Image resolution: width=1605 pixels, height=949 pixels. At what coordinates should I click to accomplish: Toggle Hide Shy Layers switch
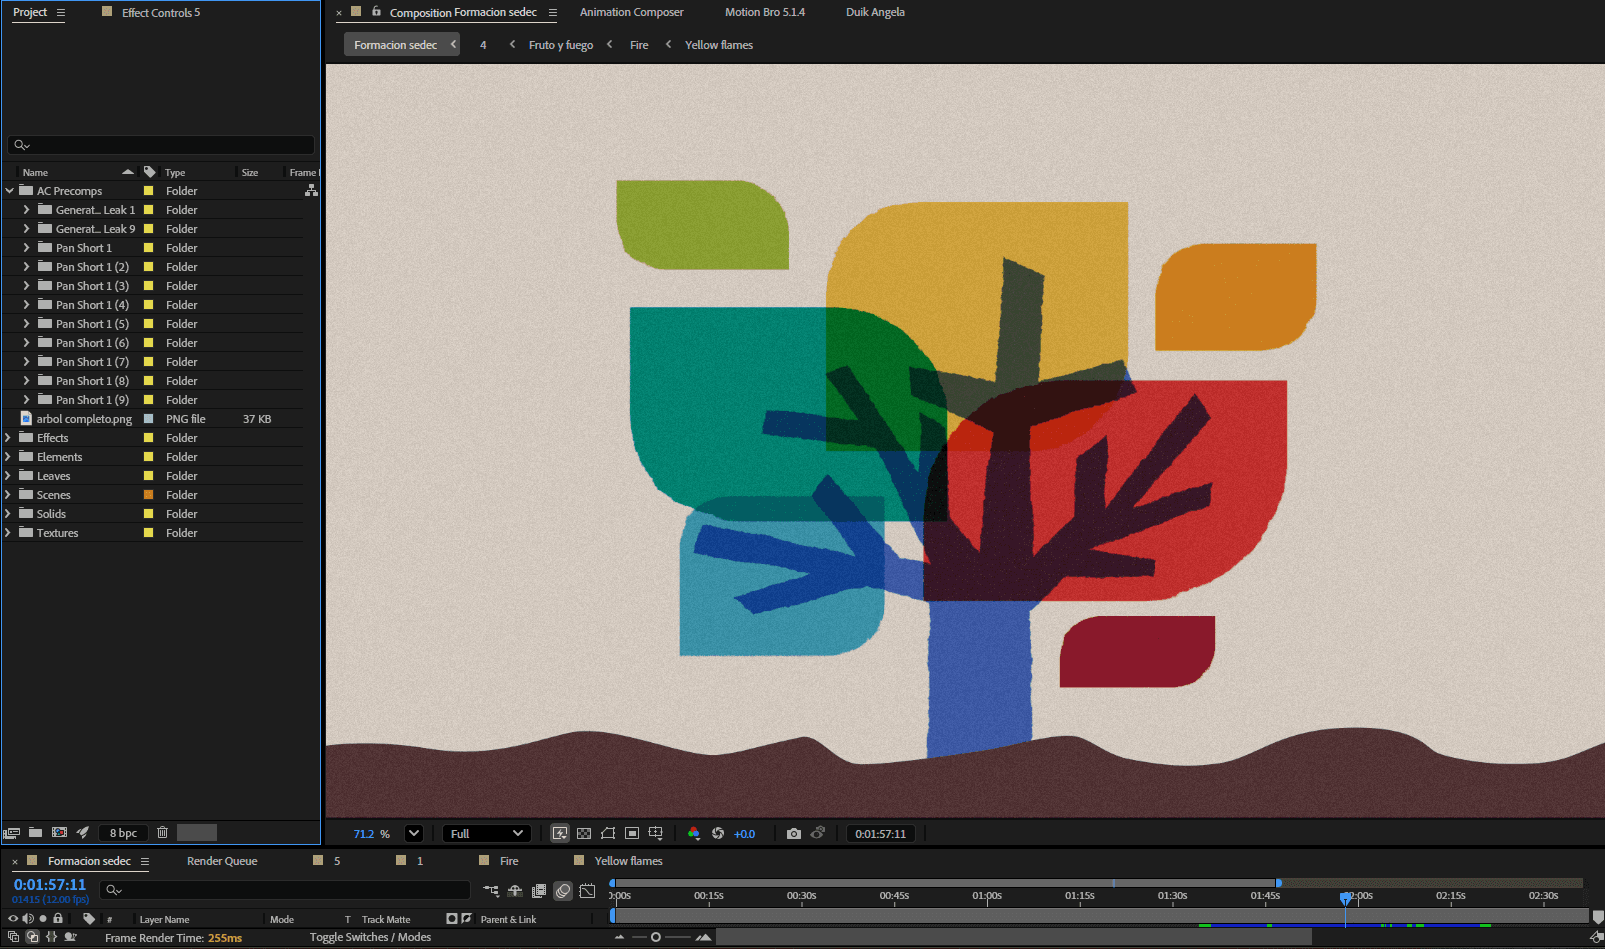515,890
